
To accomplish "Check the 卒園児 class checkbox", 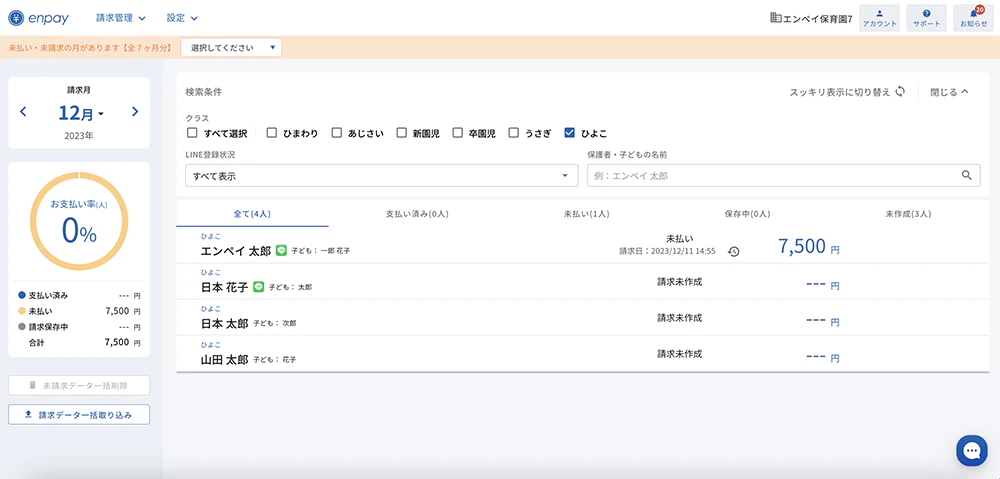I will pos(457,133).
